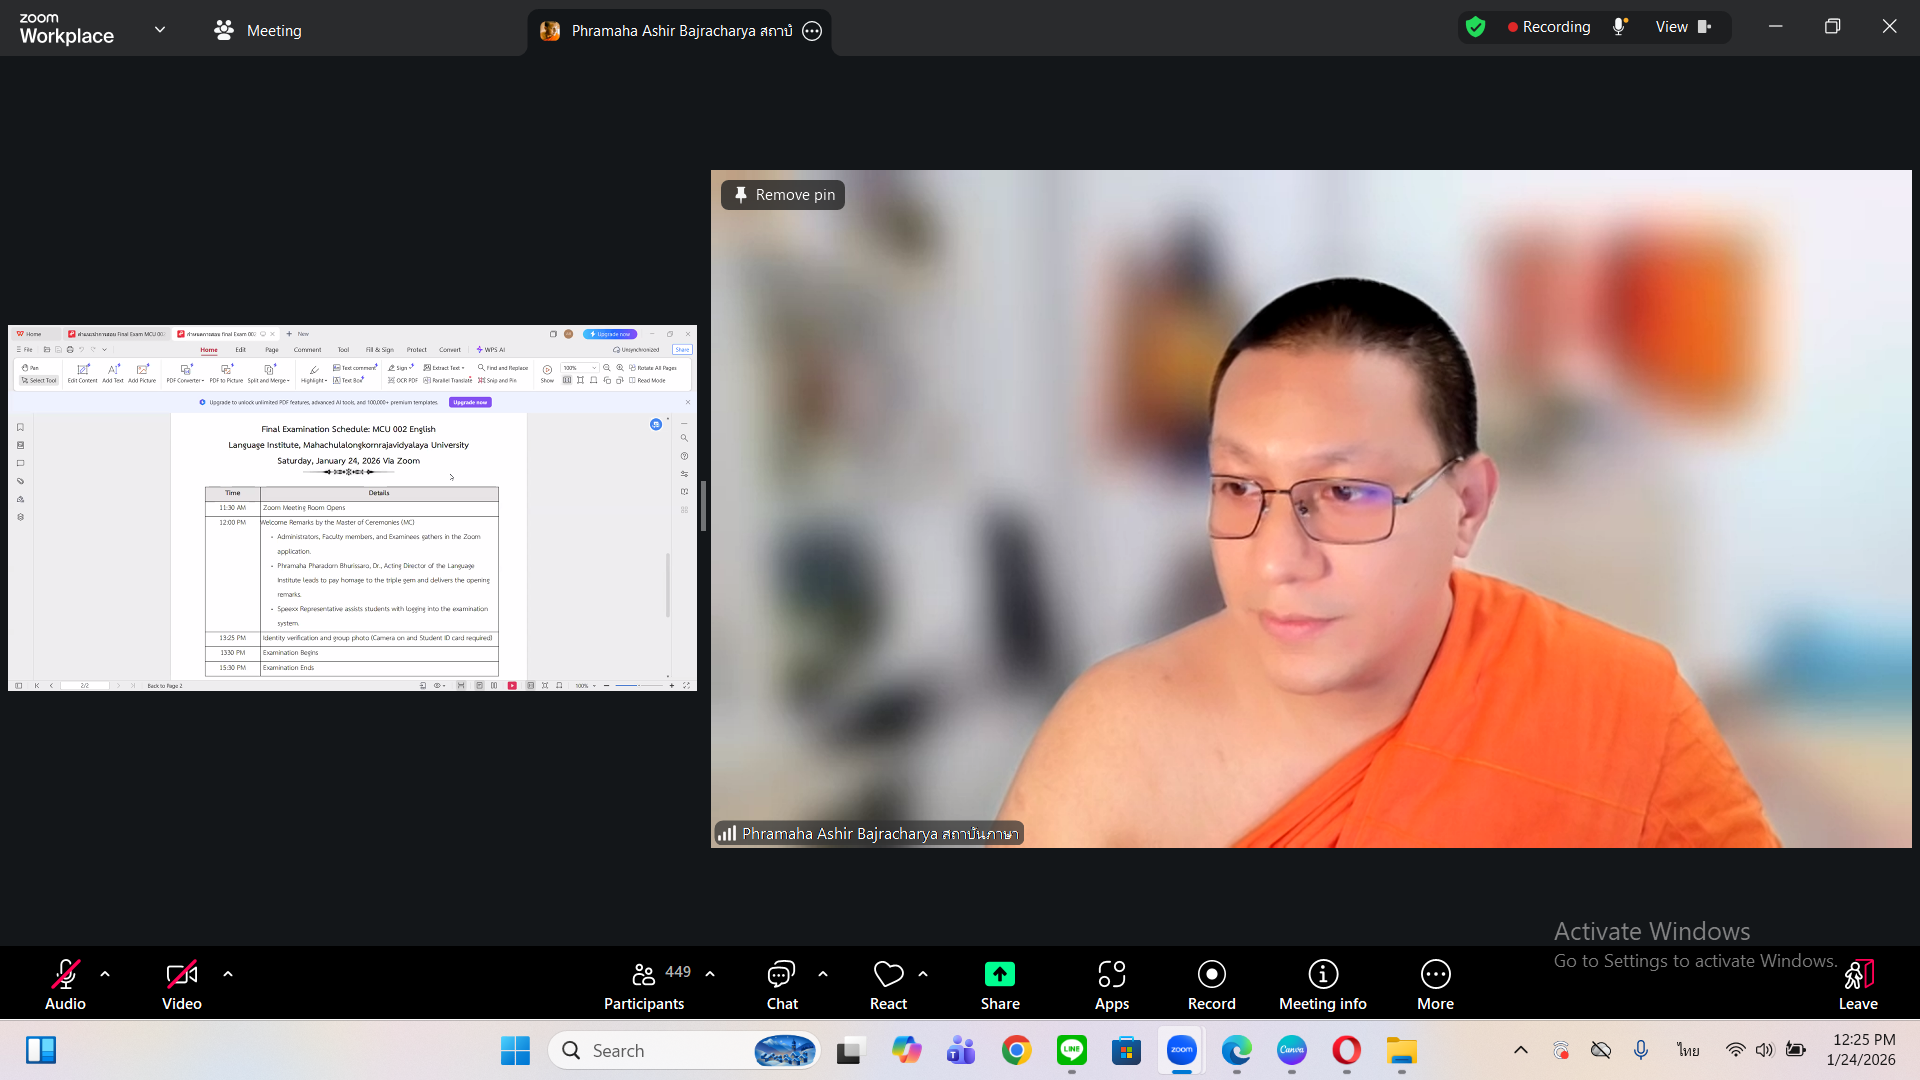Open the Participants list

644,985
